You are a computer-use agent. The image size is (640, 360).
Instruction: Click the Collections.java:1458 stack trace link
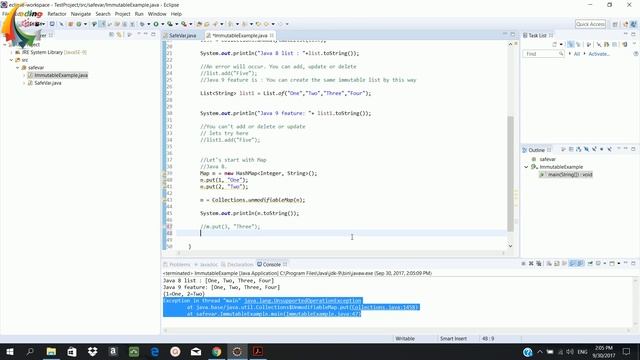point(384,307)
